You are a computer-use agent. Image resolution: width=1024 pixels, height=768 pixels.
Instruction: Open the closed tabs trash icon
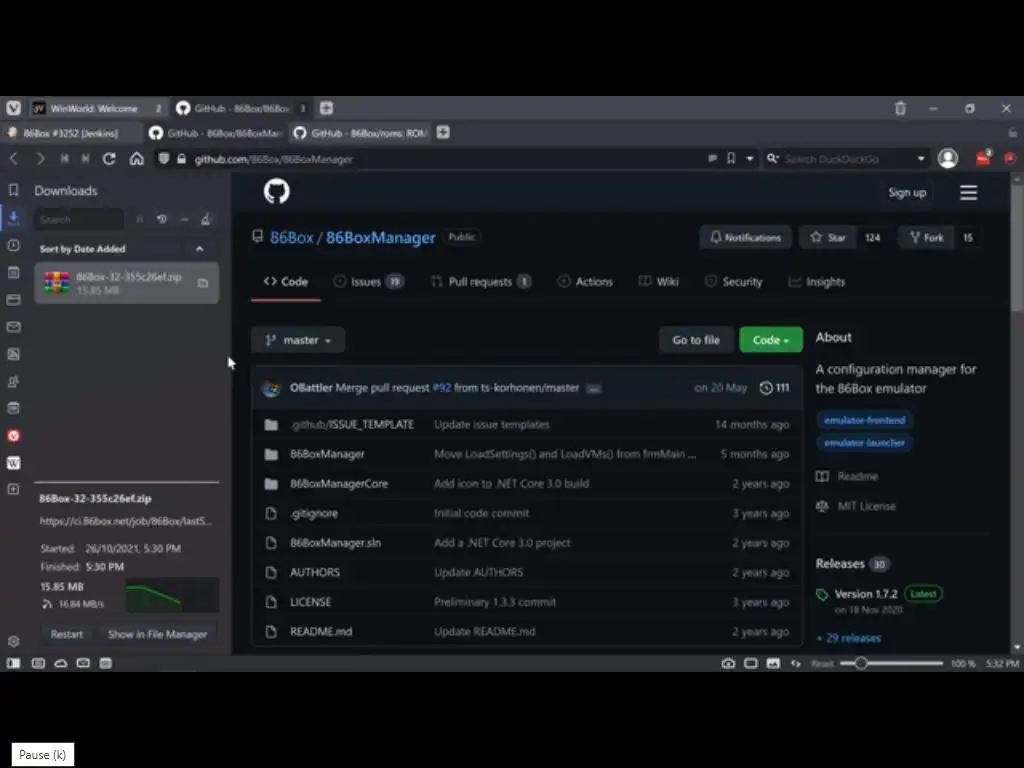(900, 108)
